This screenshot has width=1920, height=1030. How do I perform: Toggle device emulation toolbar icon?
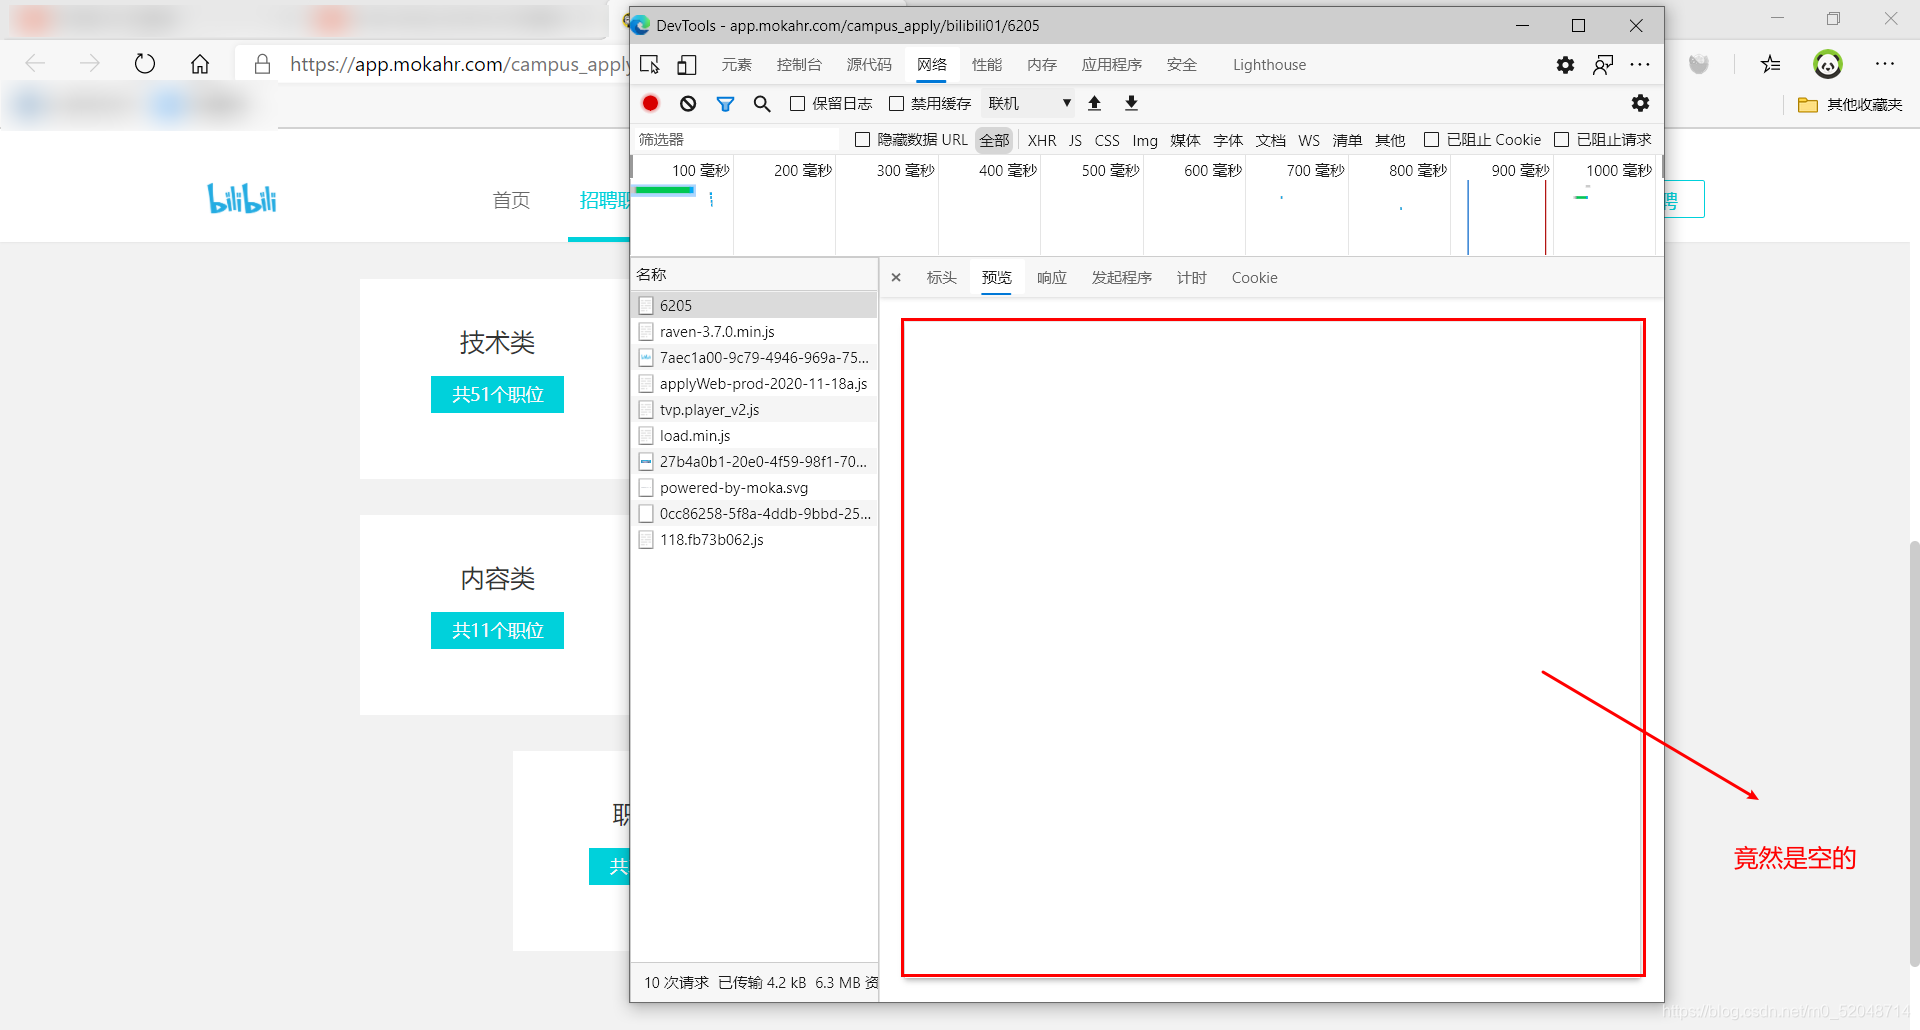(x=686, y=65)
